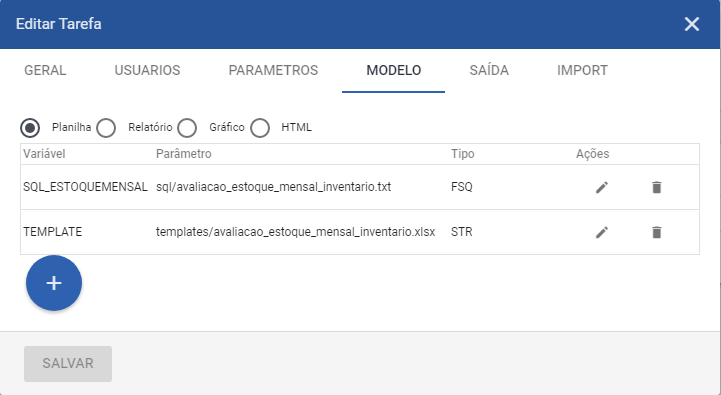
Task: Click the Tipo column header
Action: point(463,154)
